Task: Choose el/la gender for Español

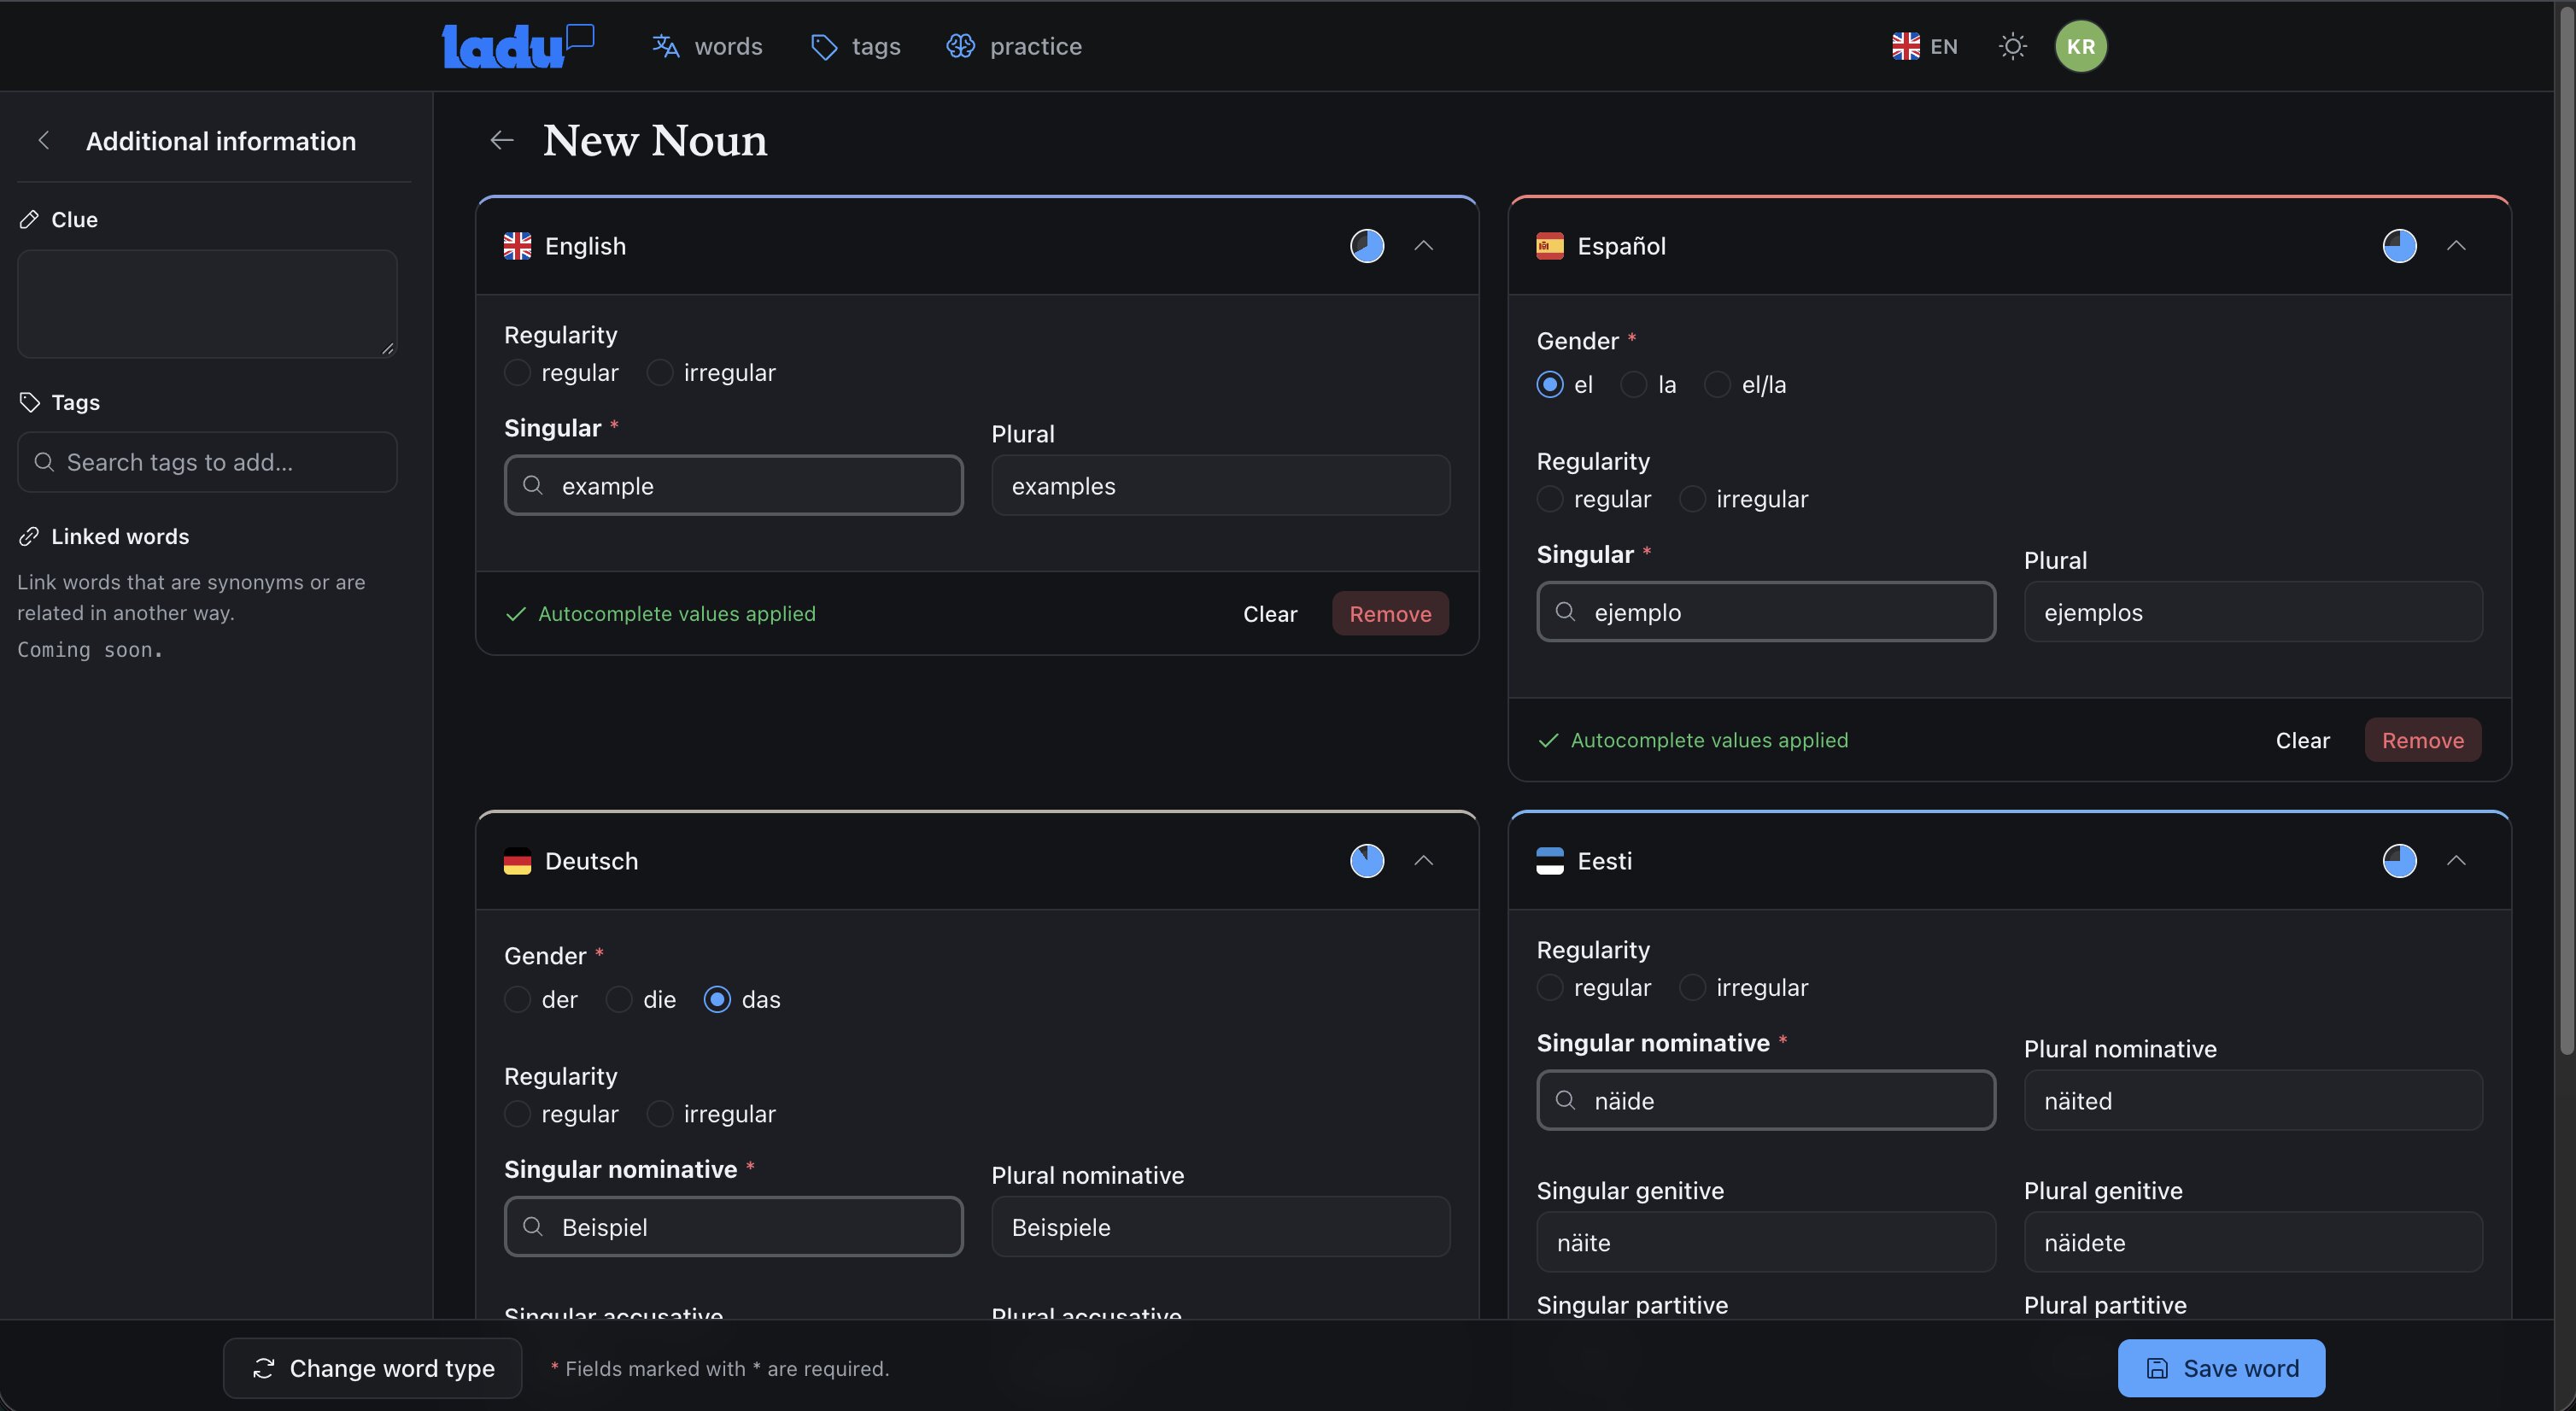Action: [1716, 385]
